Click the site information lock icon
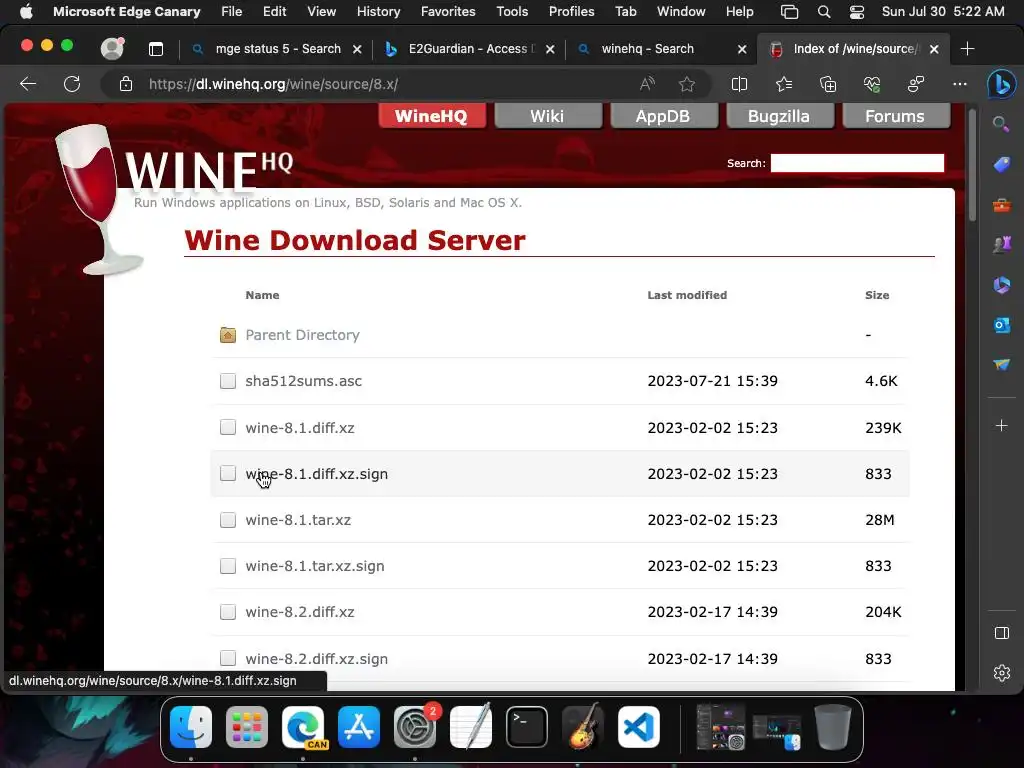Viewport: 1024px width, 768px height. pos(126,84)
